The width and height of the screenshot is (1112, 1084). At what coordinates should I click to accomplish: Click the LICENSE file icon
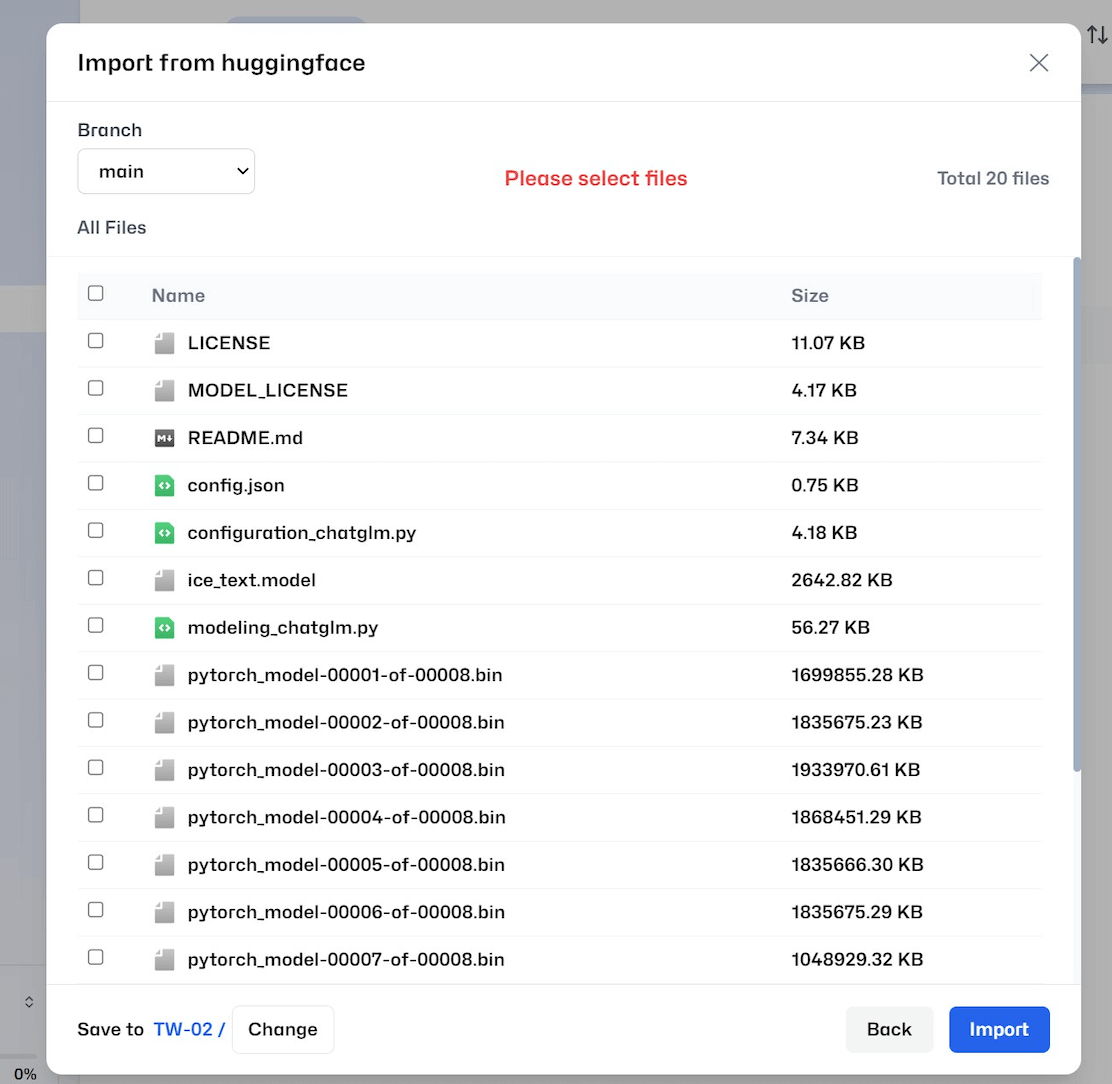164,343
